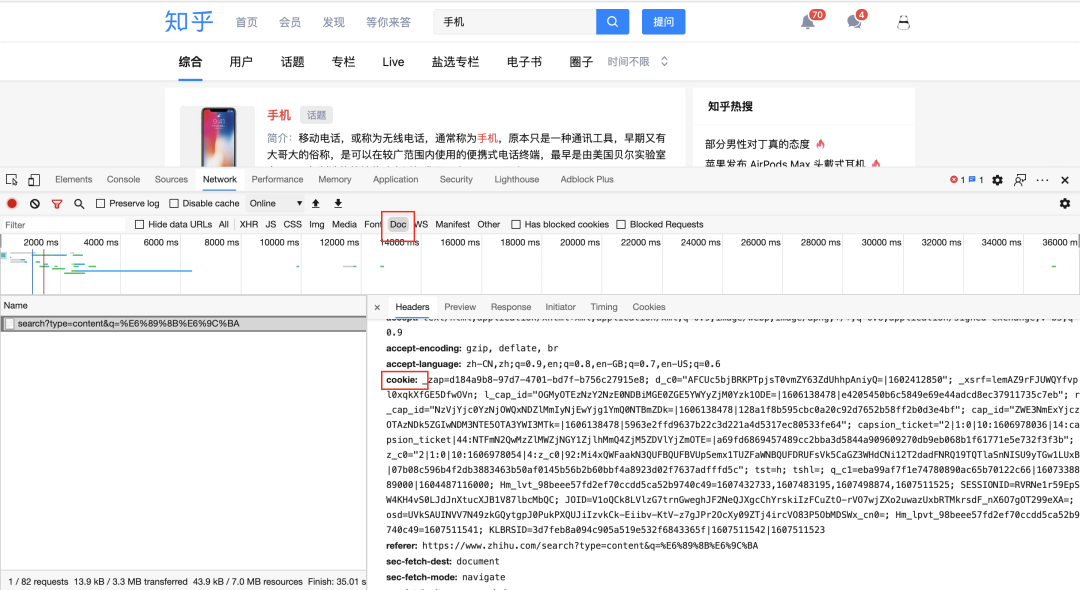Click the 提问 ask question button
1080x590 pixels.
tap(663, 21)
